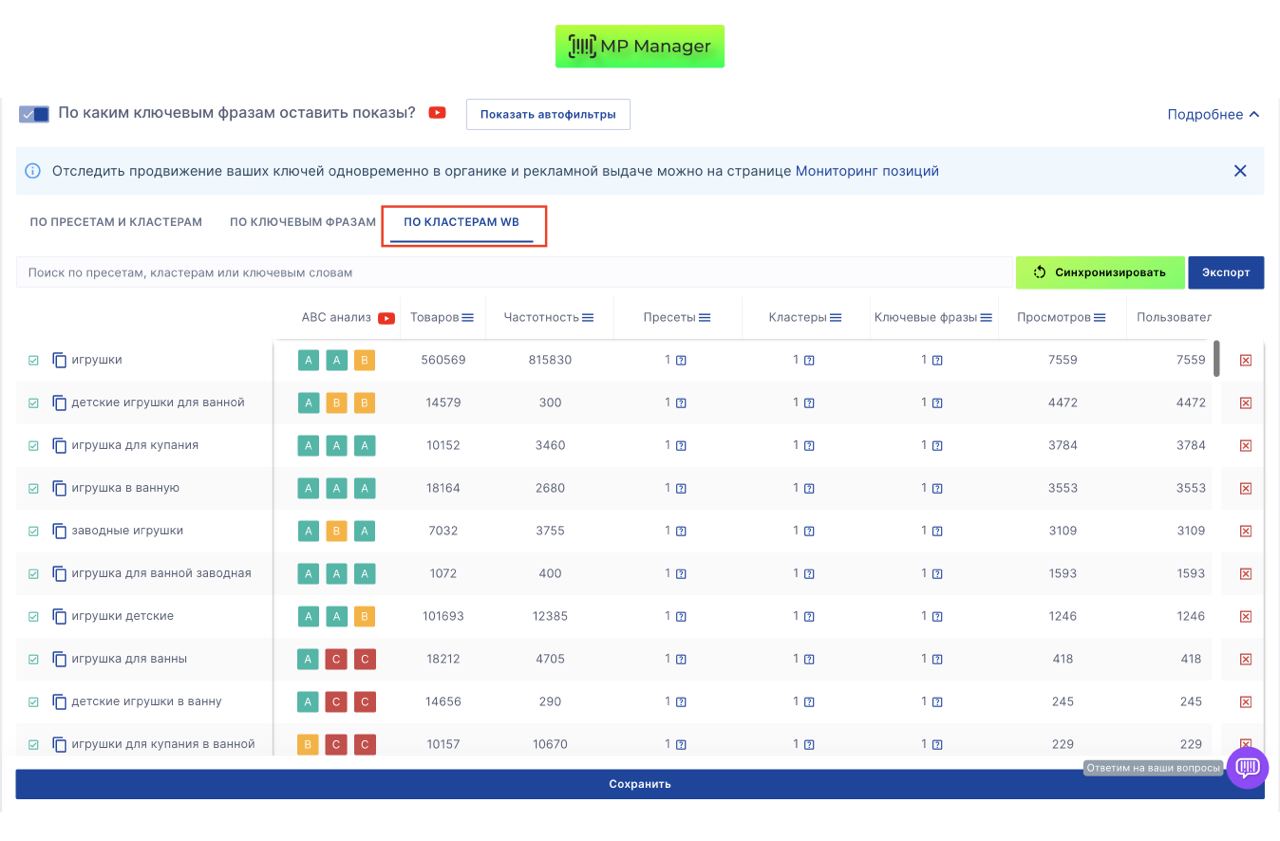Select the ПО КЛЮЧЕВЫМ ФРАЗАМ tab
The height and width of the screenshot is (841, 1280).
coord(303,222)
